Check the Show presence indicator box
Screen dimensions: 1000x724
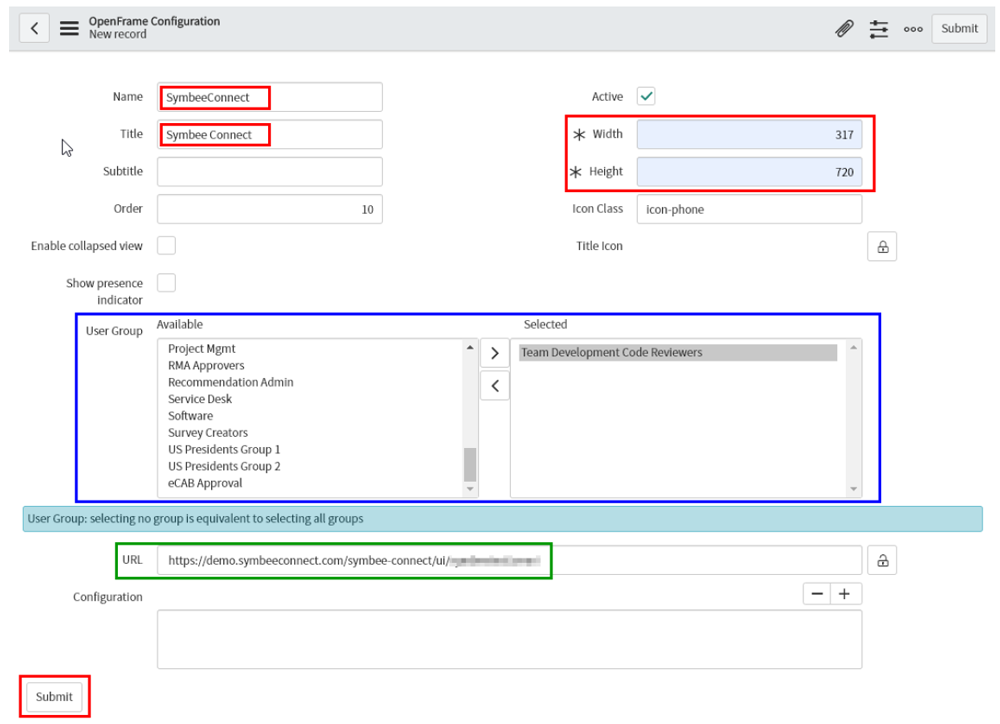pos(167,283)
